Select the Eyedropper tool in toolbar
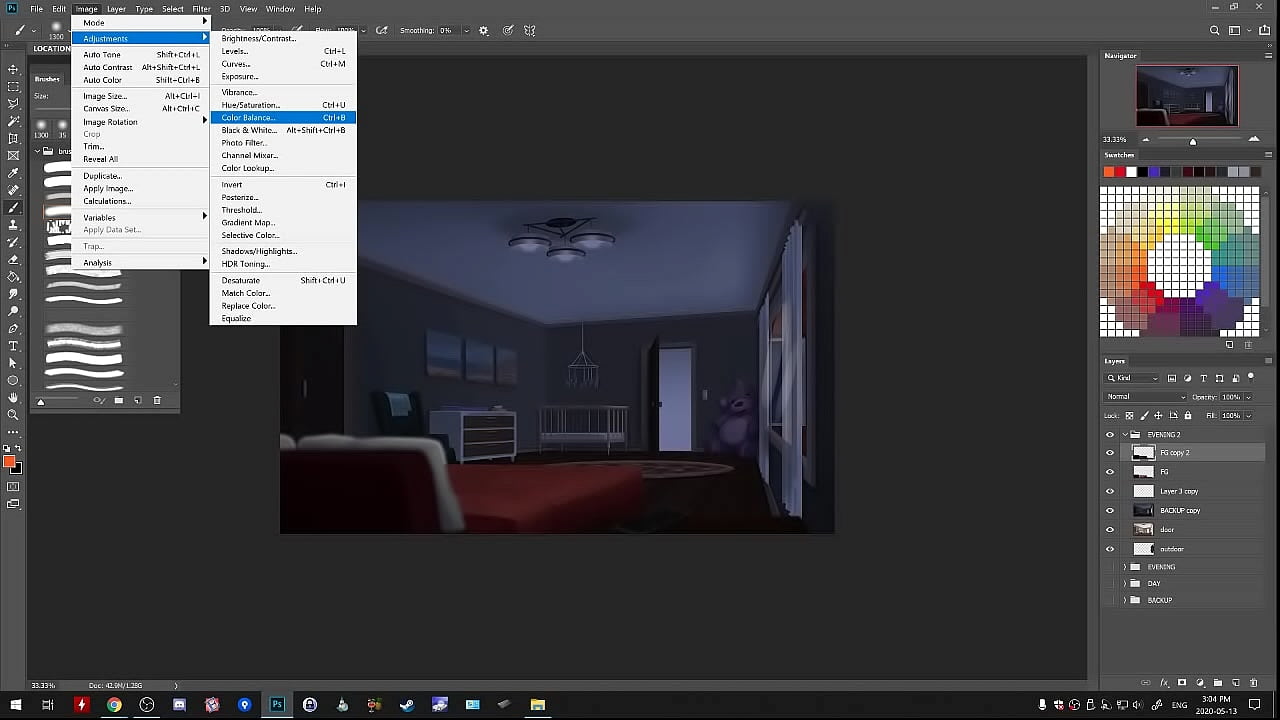 coord(13,173)
